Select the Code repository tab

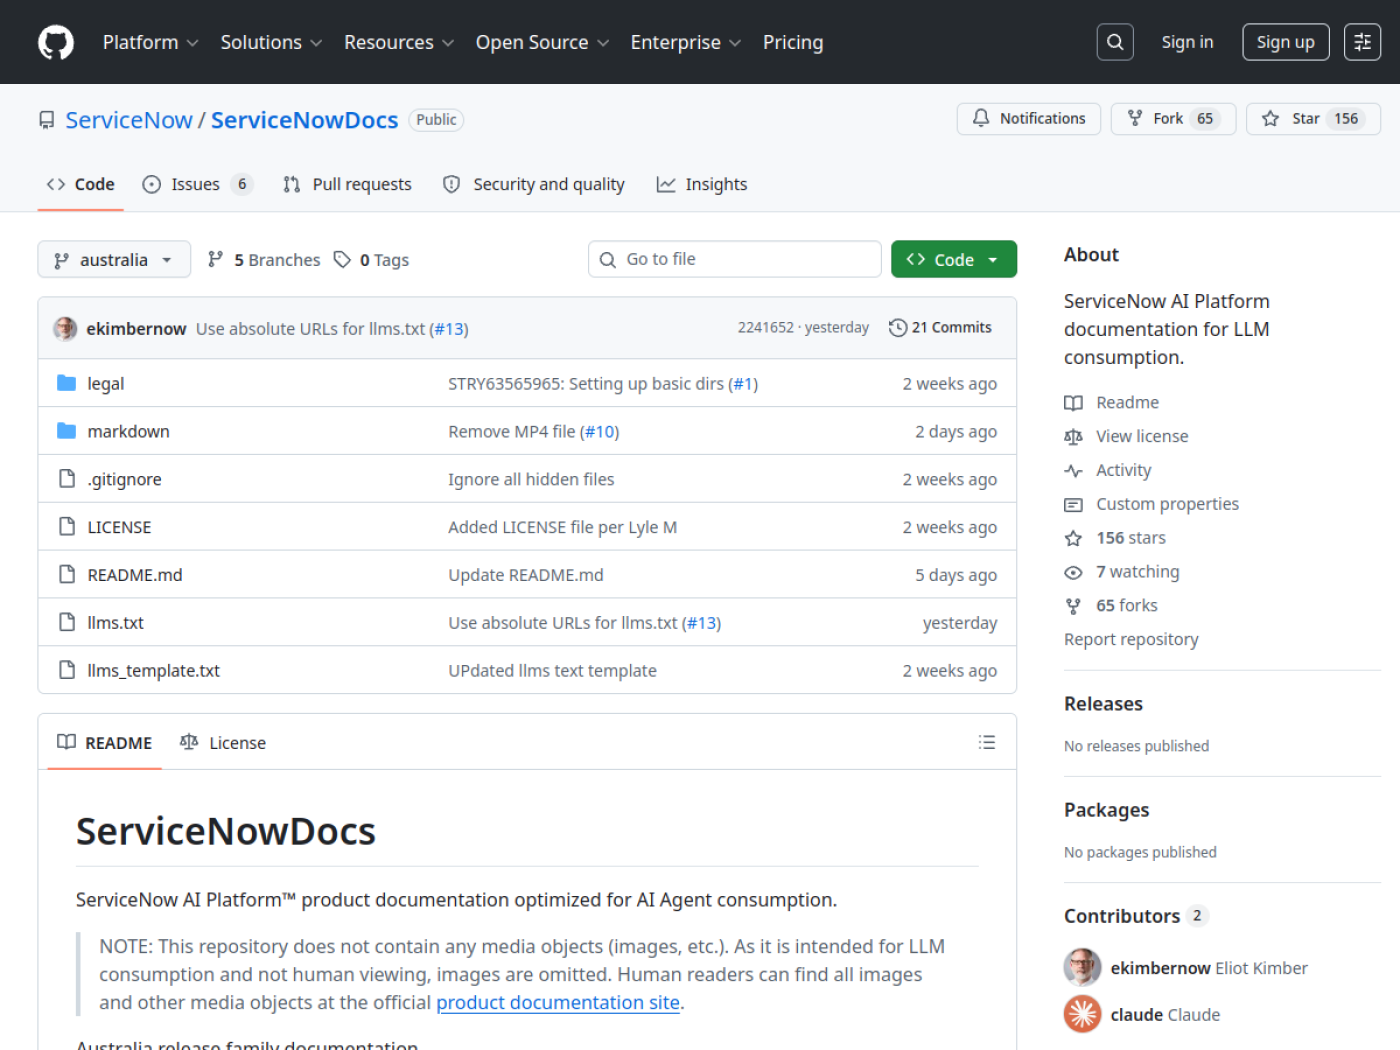pyautogui.click(x=81, y=184)
